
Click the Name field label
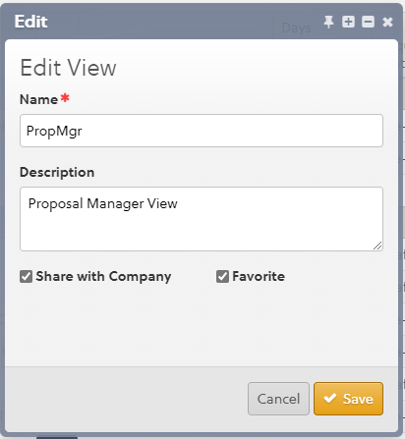point(39,99)
